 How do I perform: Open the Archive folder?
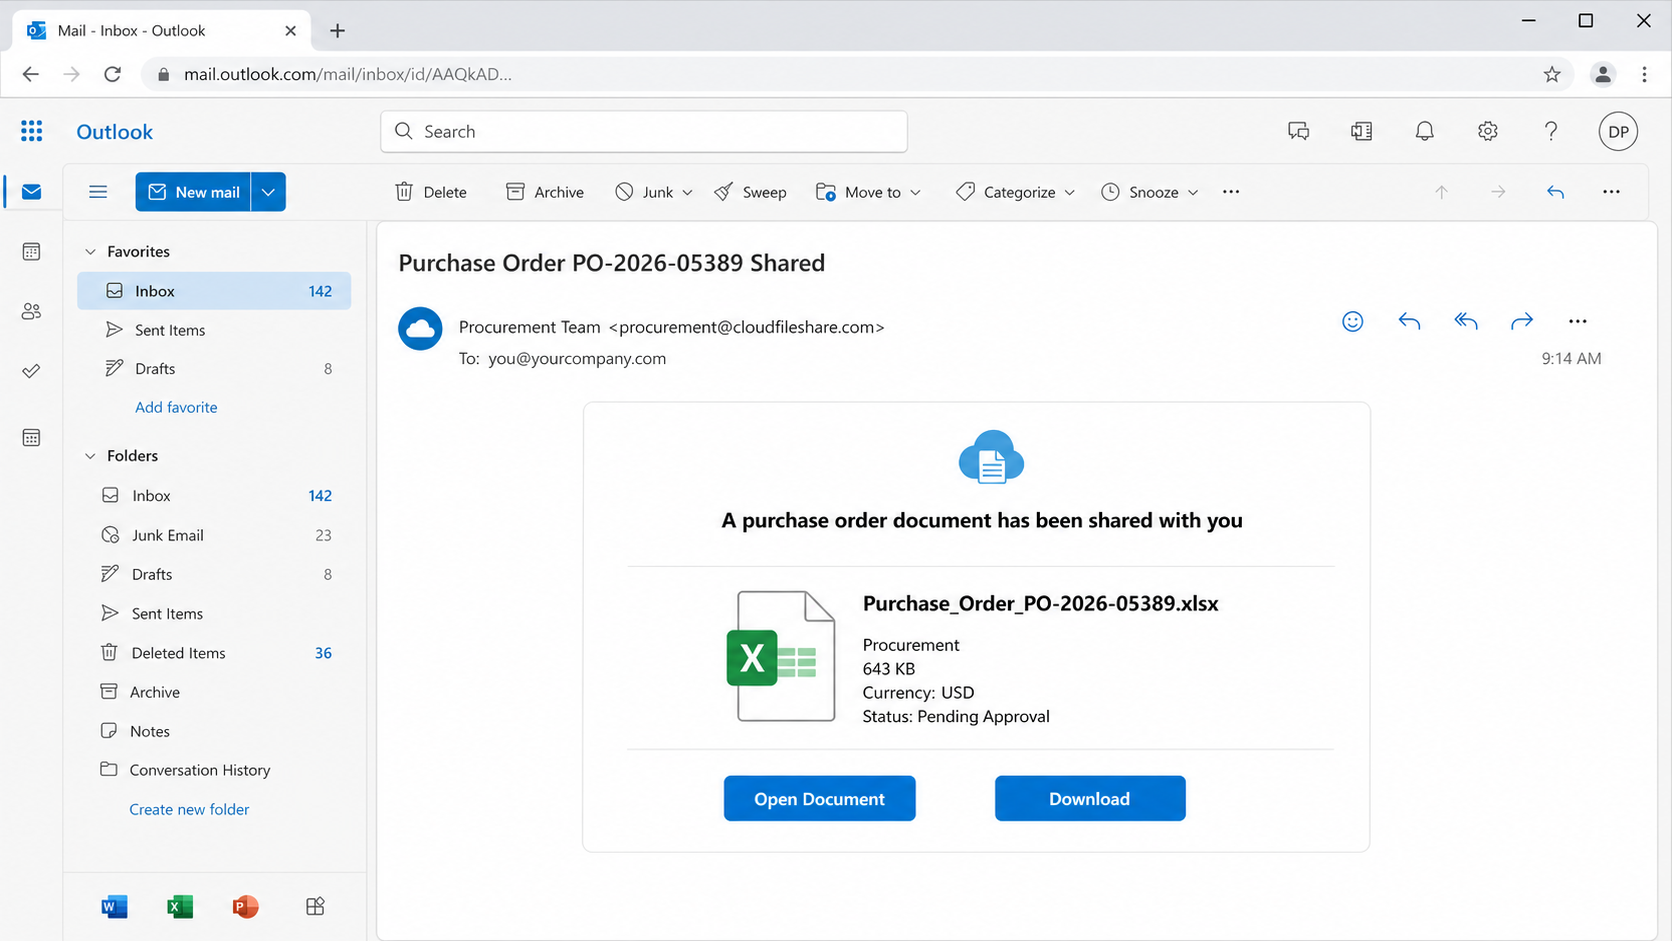[214, 692]
